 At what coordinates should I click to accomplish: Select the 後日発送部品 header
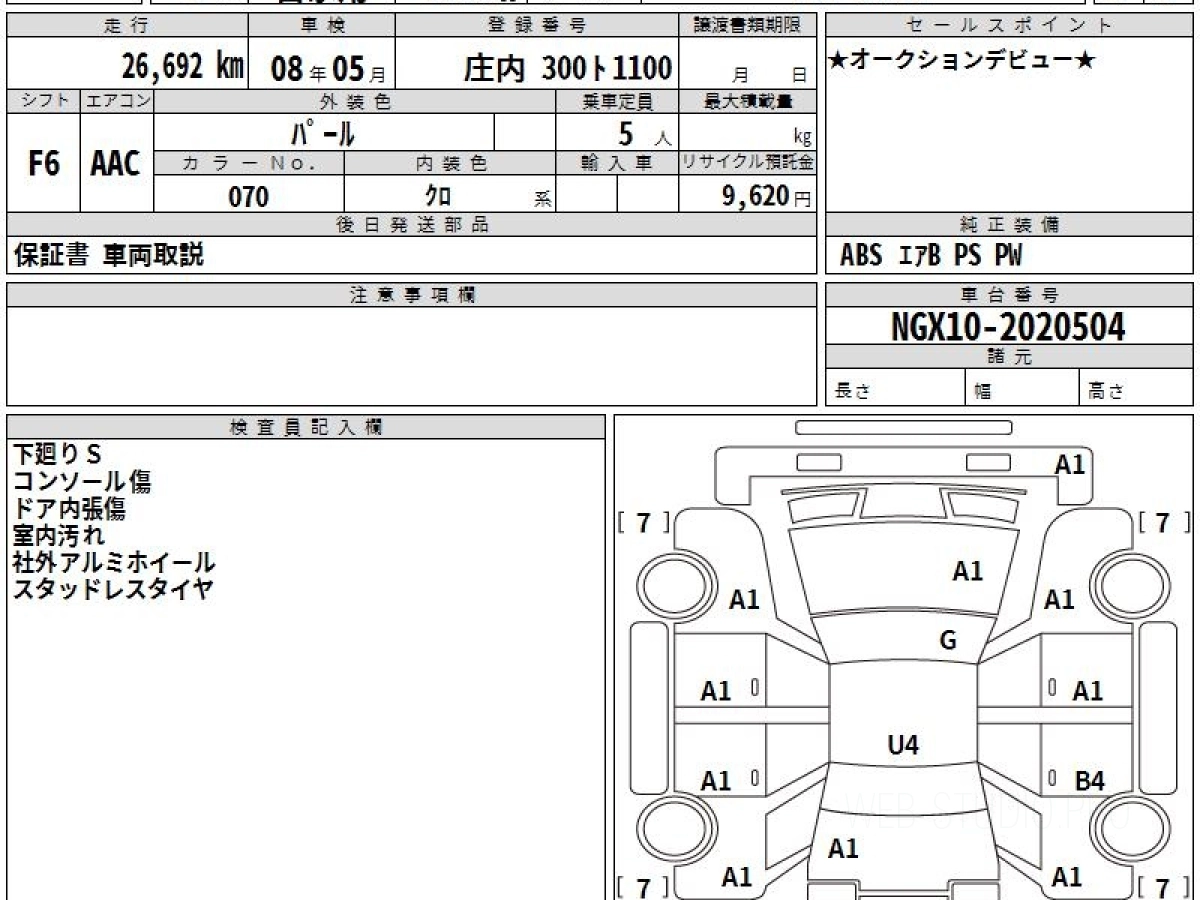click(412, 225)
